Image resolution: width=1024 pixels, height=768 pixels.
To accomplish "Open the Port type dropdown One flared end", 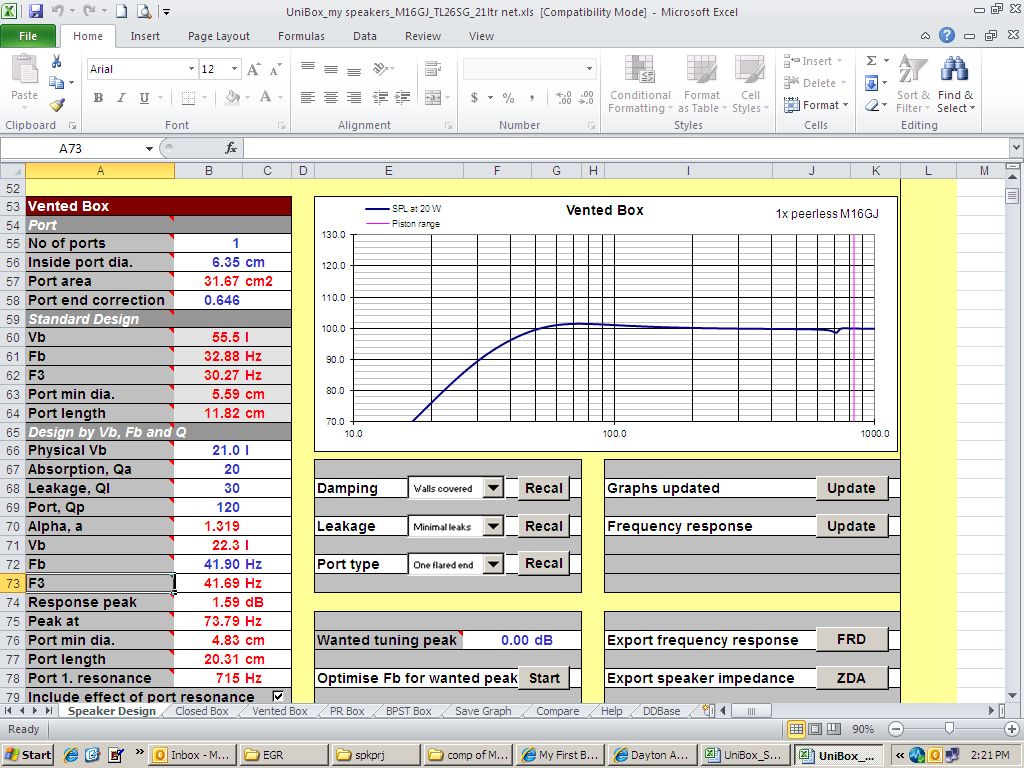I will coord(494,564).
